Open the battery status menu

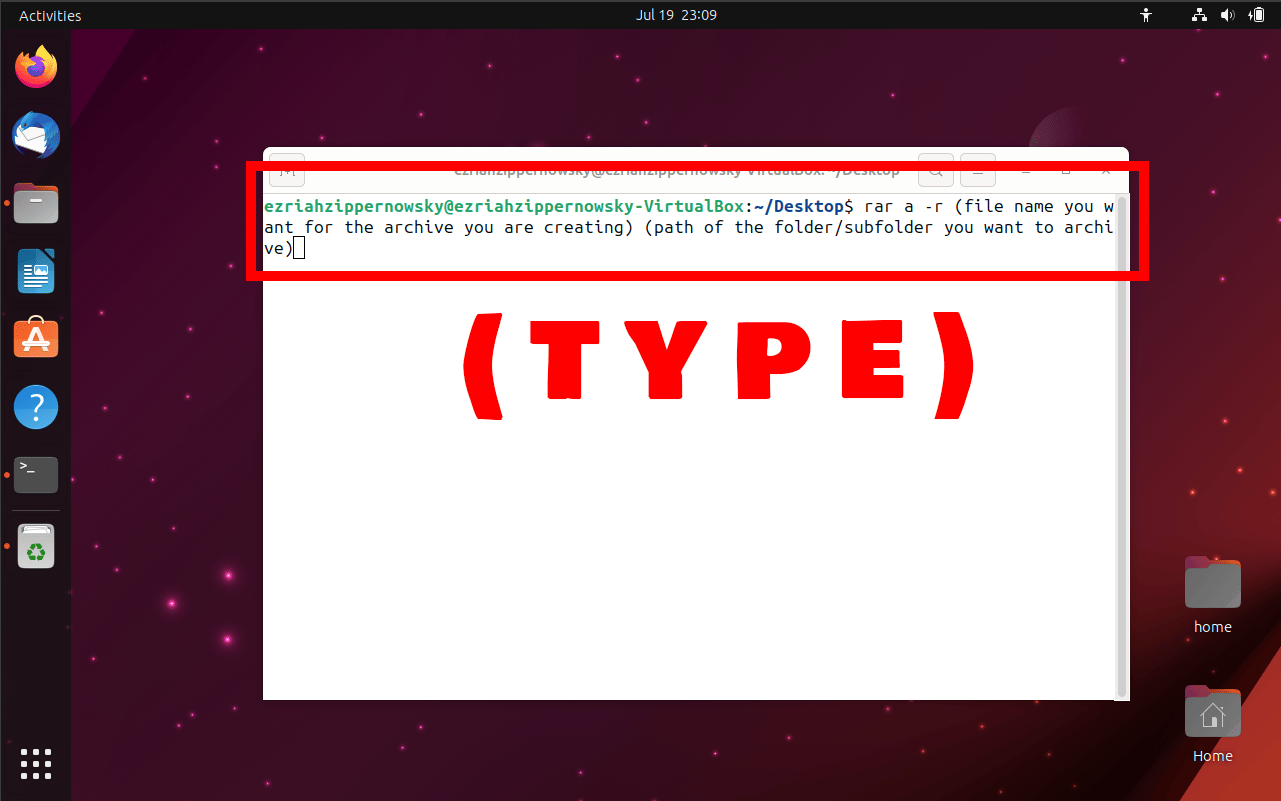pos(1257,15)
